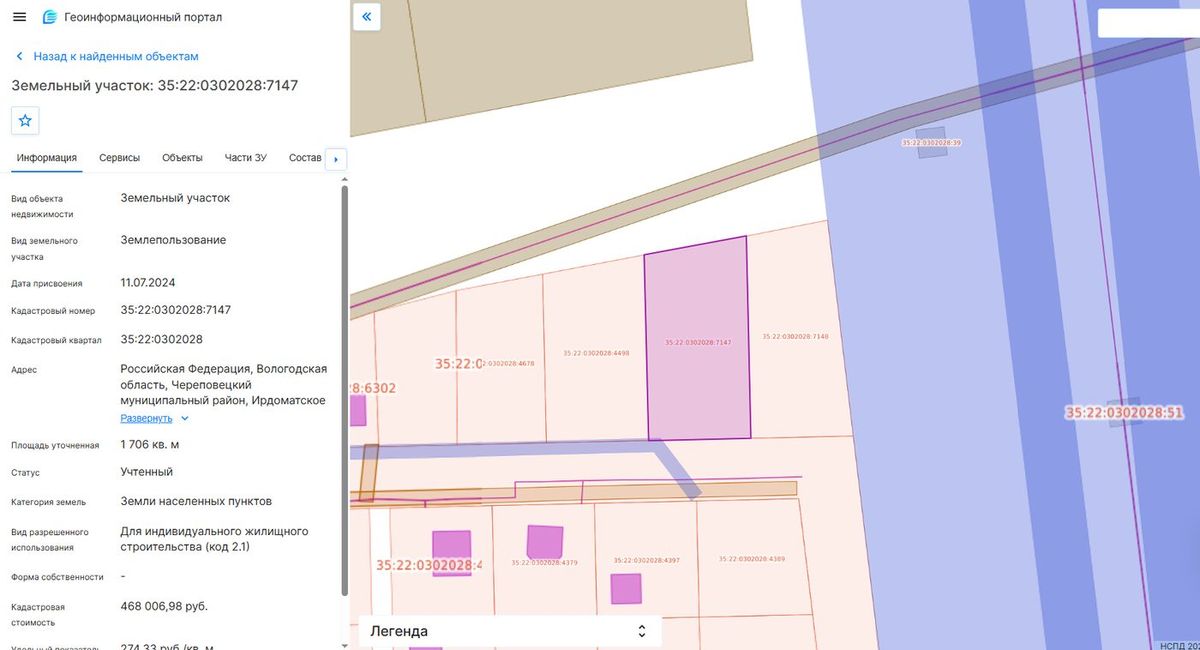Click the Геоинформационный портал logo icon
The width and height of the screenshot is (1200, 650).
click(x=50, y=17)
